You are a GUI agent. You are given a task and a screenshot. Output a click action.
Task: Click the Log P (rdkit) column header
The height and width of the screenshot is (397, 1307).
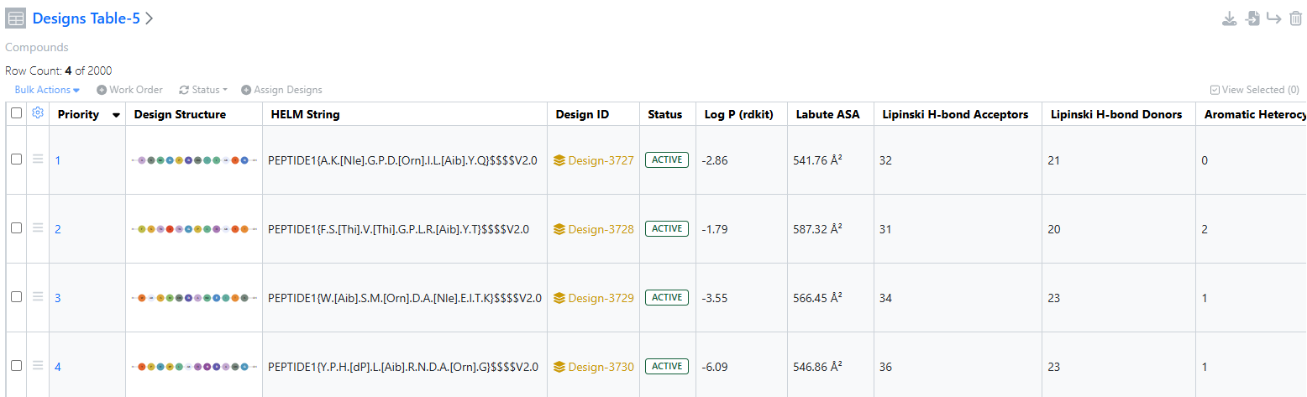pos(740,114)
